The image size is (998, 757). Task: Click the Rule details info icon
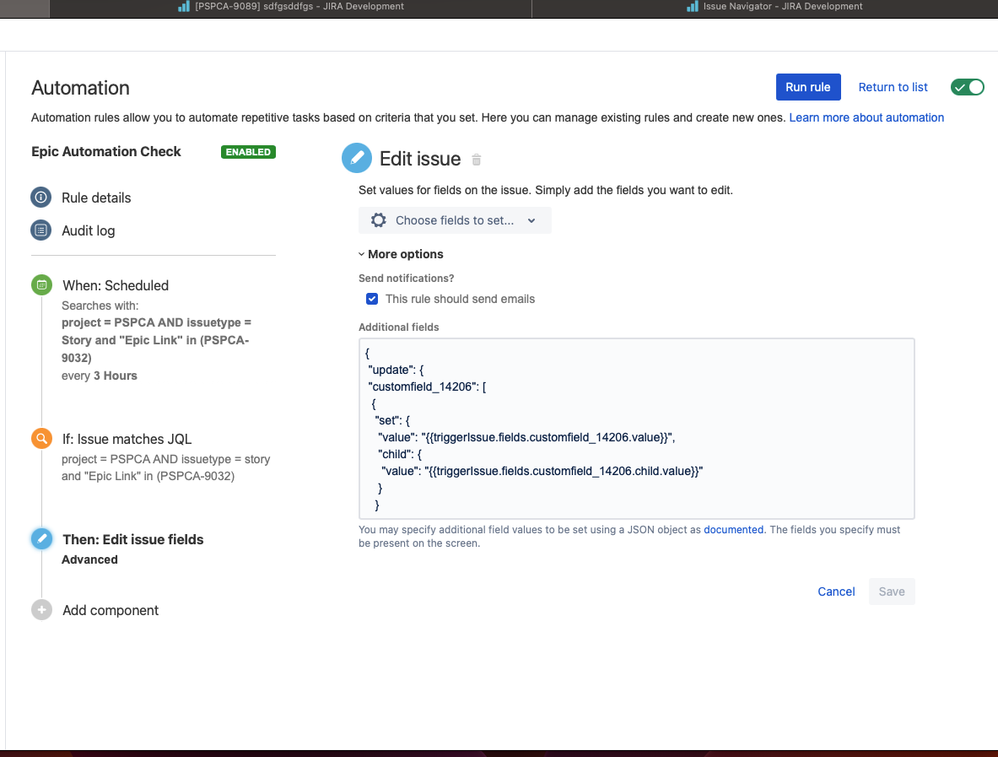(41, 197)
